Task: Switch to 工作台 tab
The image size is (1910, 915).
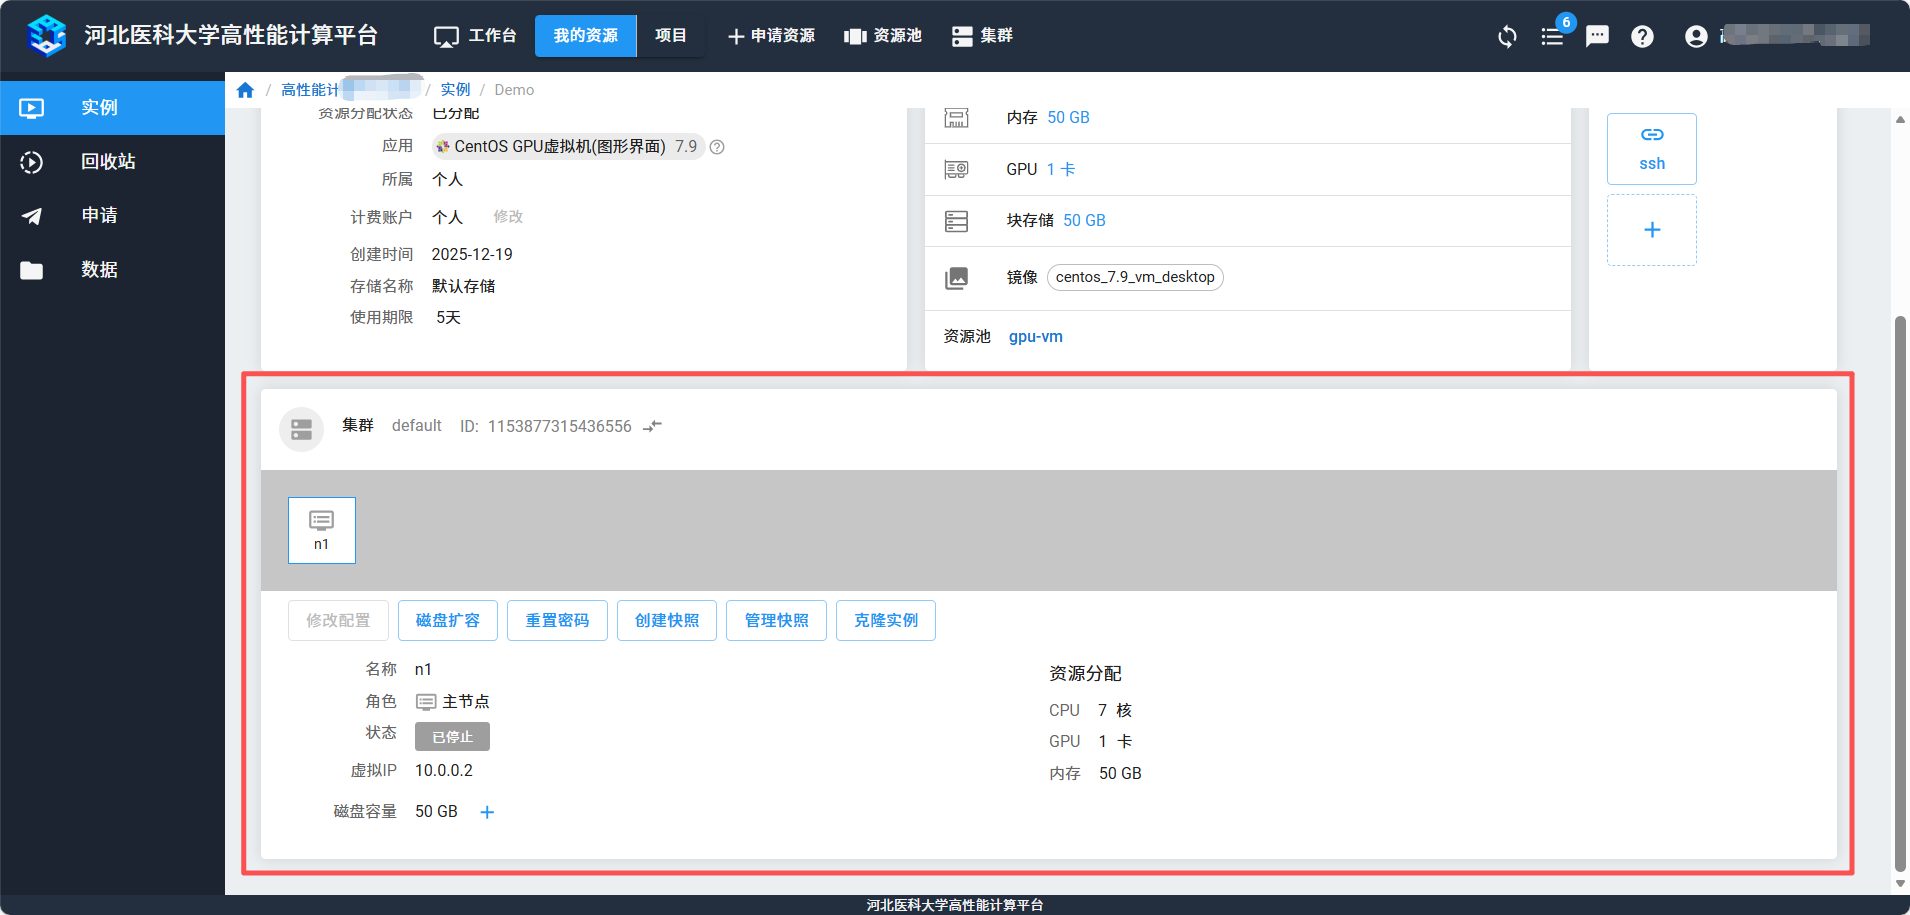Action: pos(475,36)
